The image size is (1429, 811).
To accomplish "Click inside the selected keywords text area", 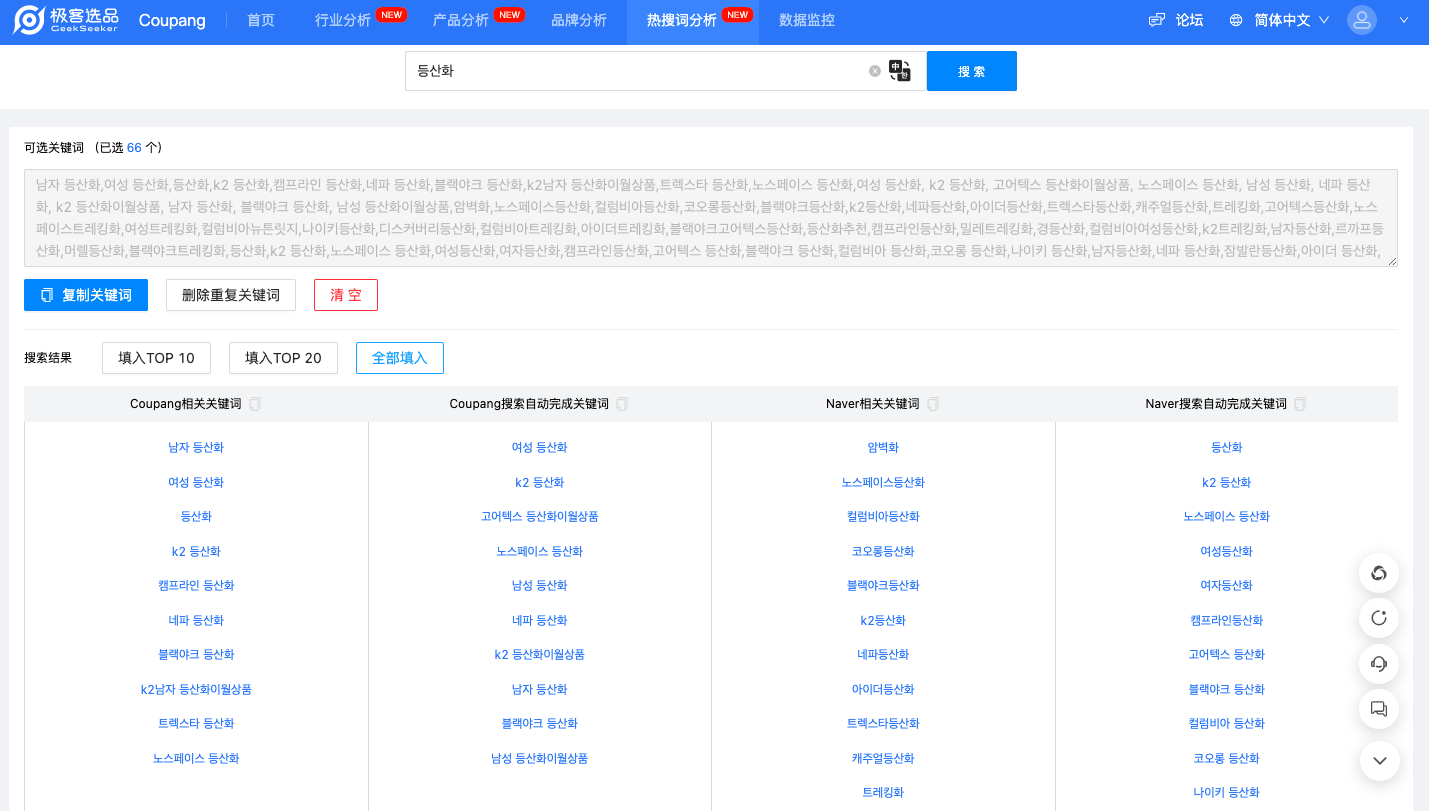I will [710, 218].
